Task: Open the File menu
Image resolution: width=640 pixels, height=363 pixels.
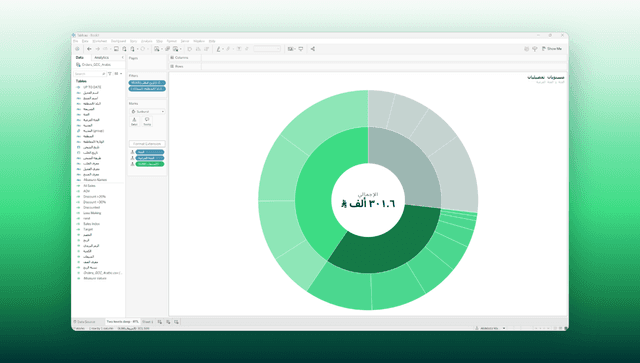Action: [x=76, y=41]
